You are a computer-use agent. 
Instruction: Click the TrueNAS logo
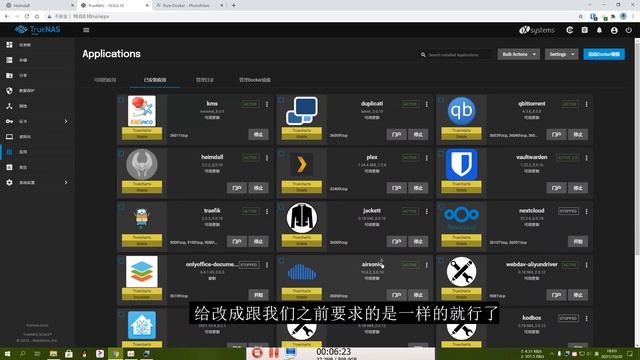(x=38, y=30)
